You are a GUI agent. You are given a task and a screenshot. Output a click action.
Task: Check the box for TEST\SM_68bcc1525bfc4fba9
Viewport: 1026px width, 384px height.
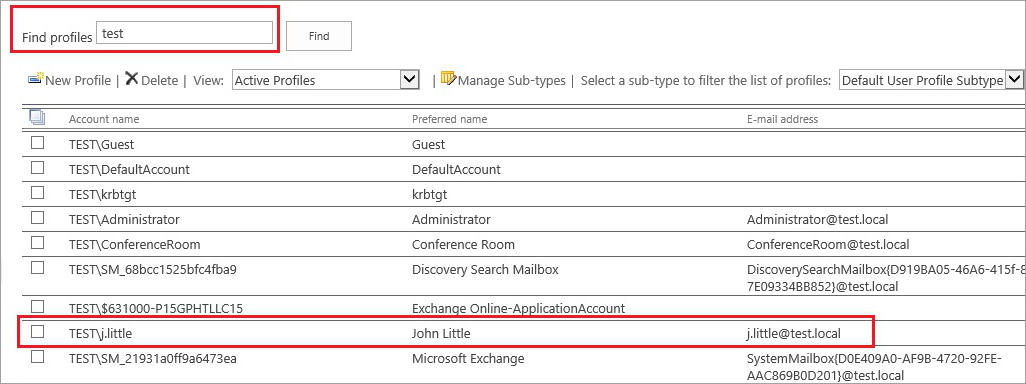click(38, 267)
